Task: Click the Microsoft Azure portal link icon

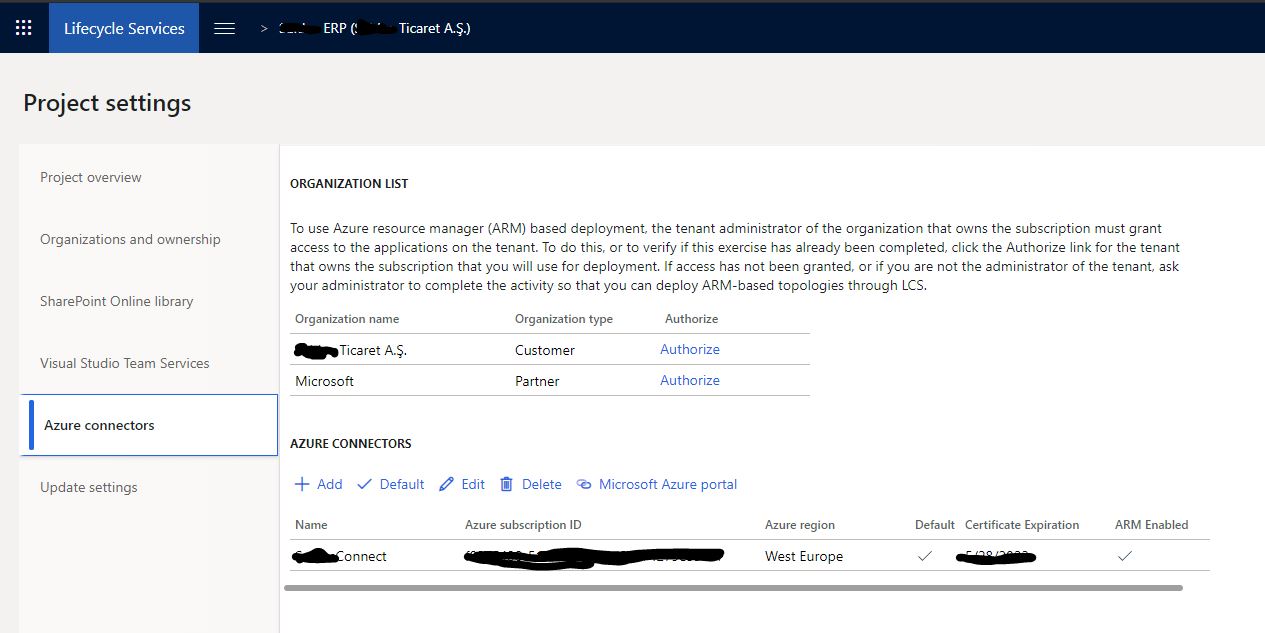Action: pos(584,484)
